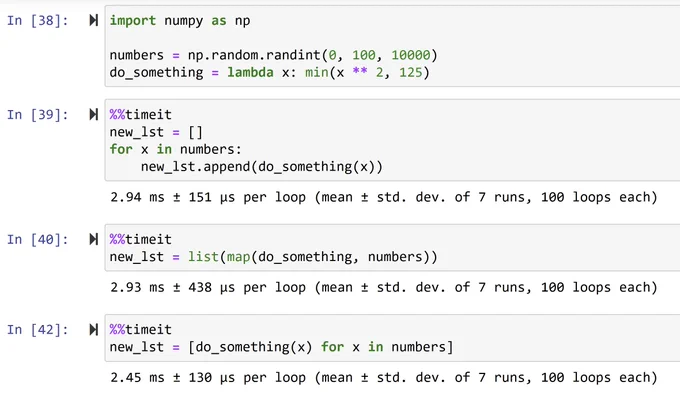This screenshot has height=393, width=680.
Task: Click the '%%timeit' line in cell 42
Action: (141, 330)
